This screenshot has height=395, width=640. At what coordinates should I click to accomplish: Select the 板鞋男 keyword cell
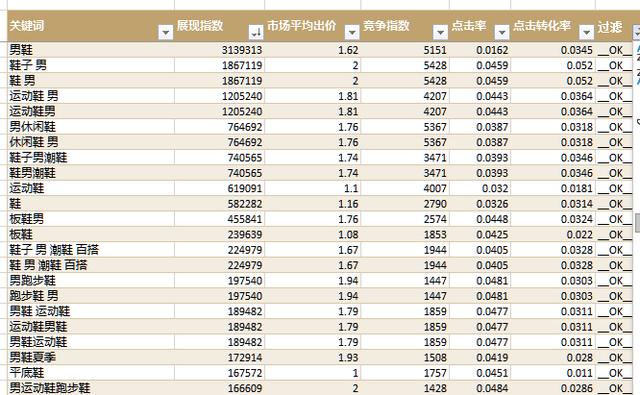click(x=91, y=219)
